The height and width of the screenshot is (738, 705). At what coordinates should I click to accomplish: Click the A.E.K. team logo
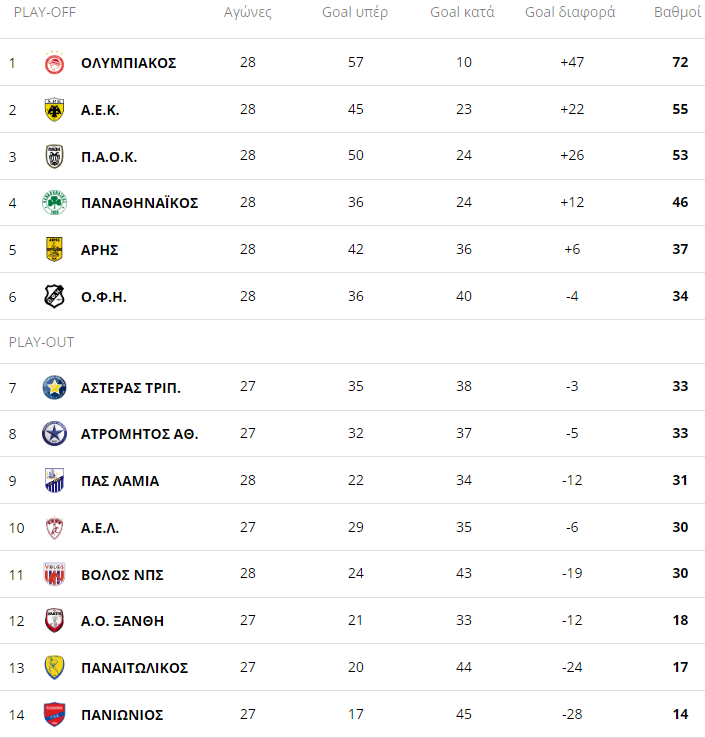(x=54, y=110)
